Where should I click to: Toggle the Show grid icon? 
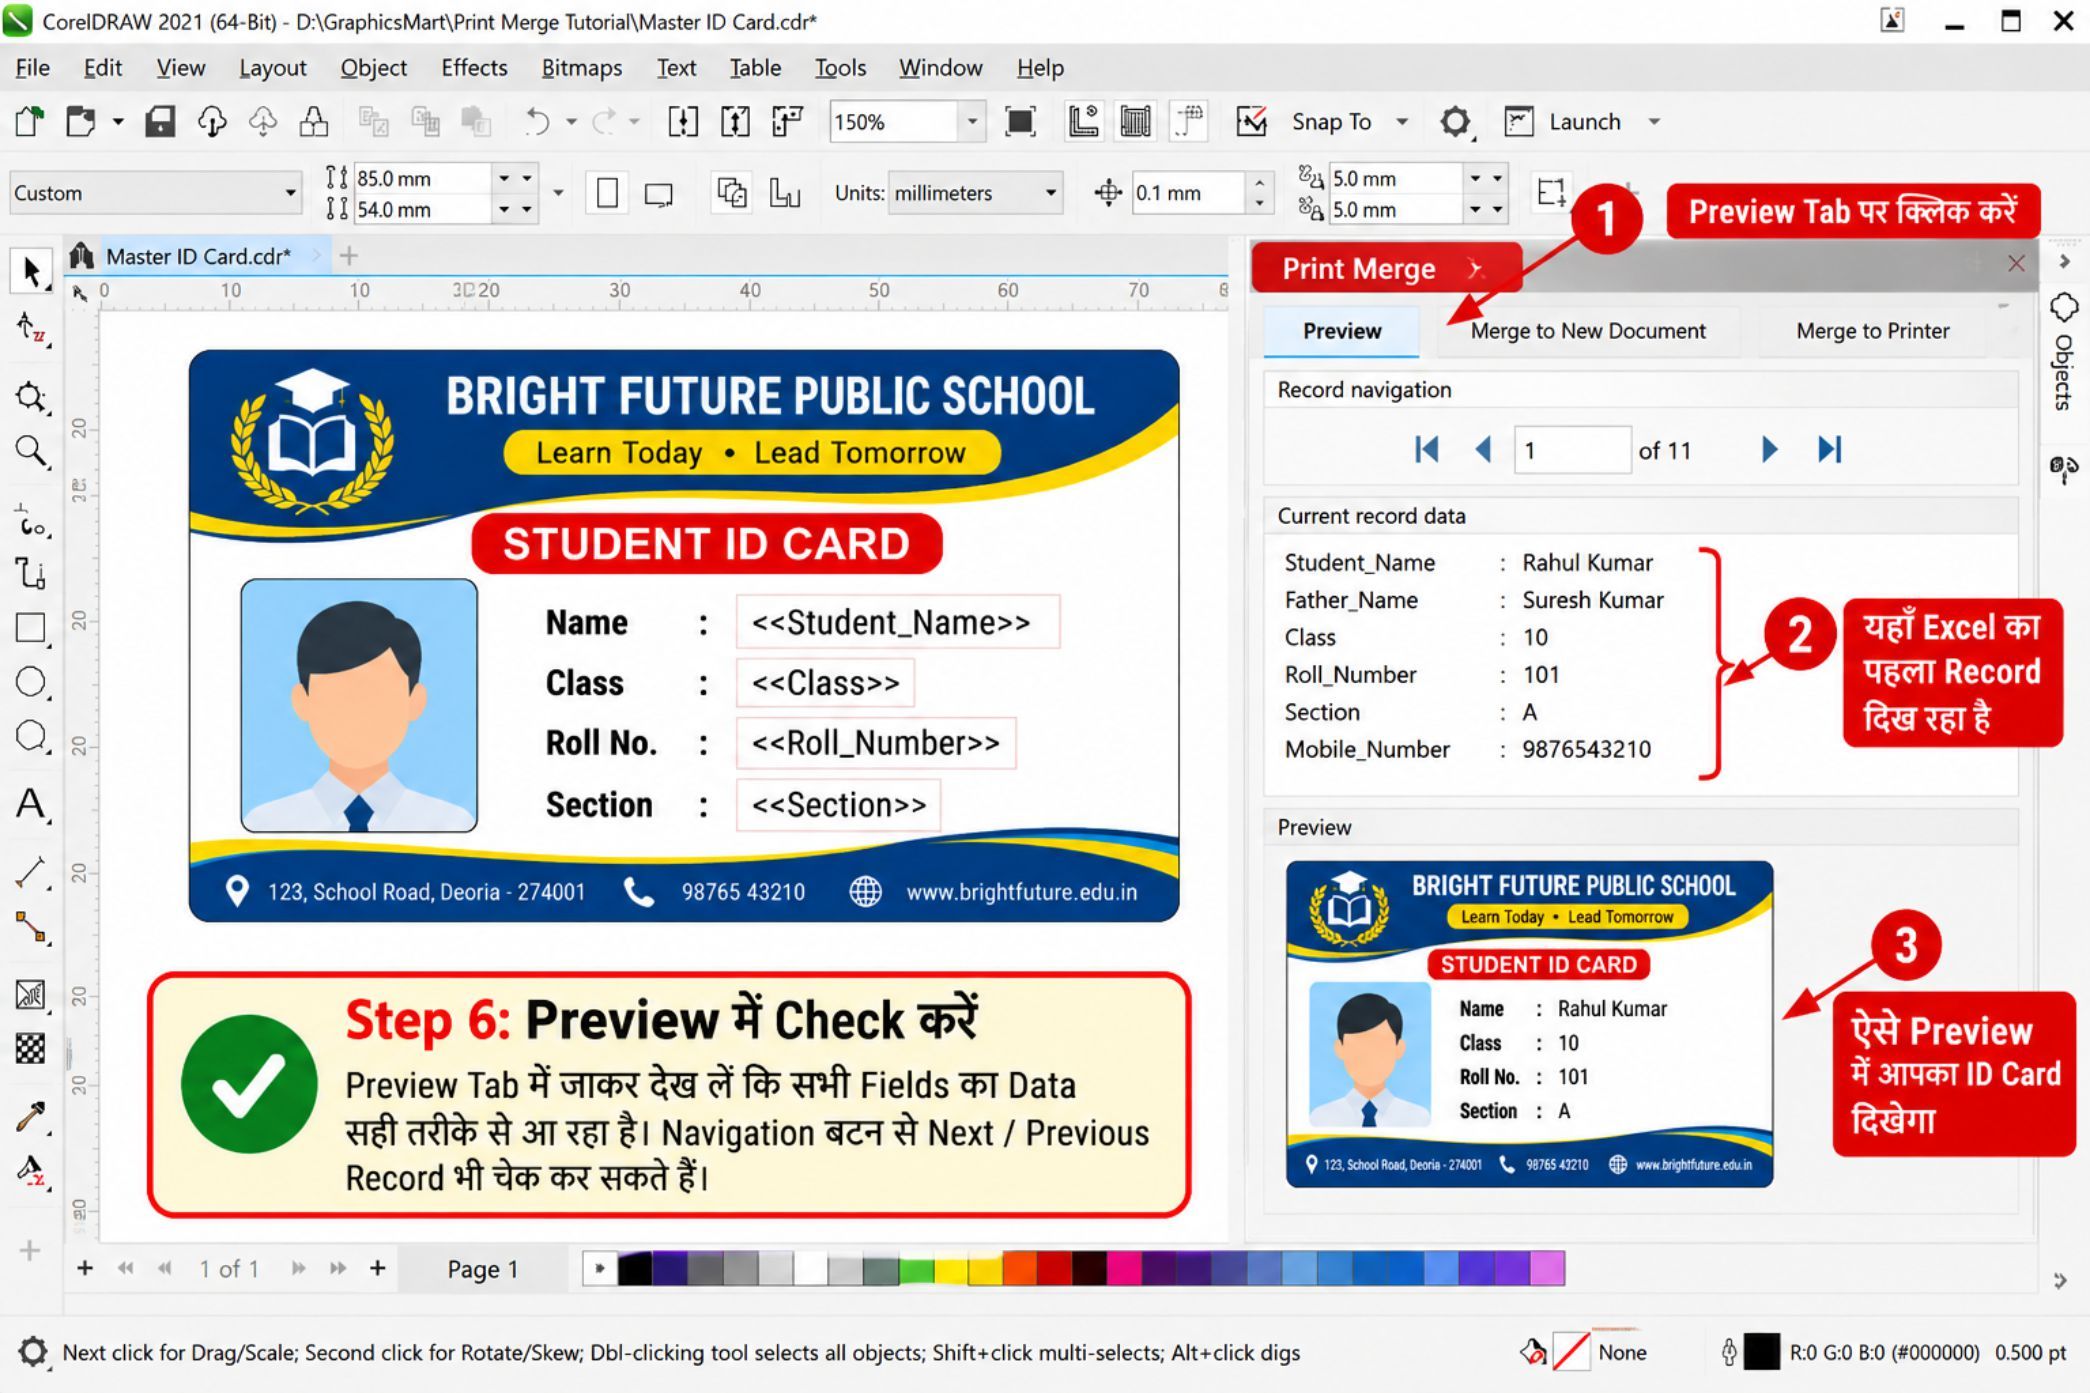[x=1135, y=122]
